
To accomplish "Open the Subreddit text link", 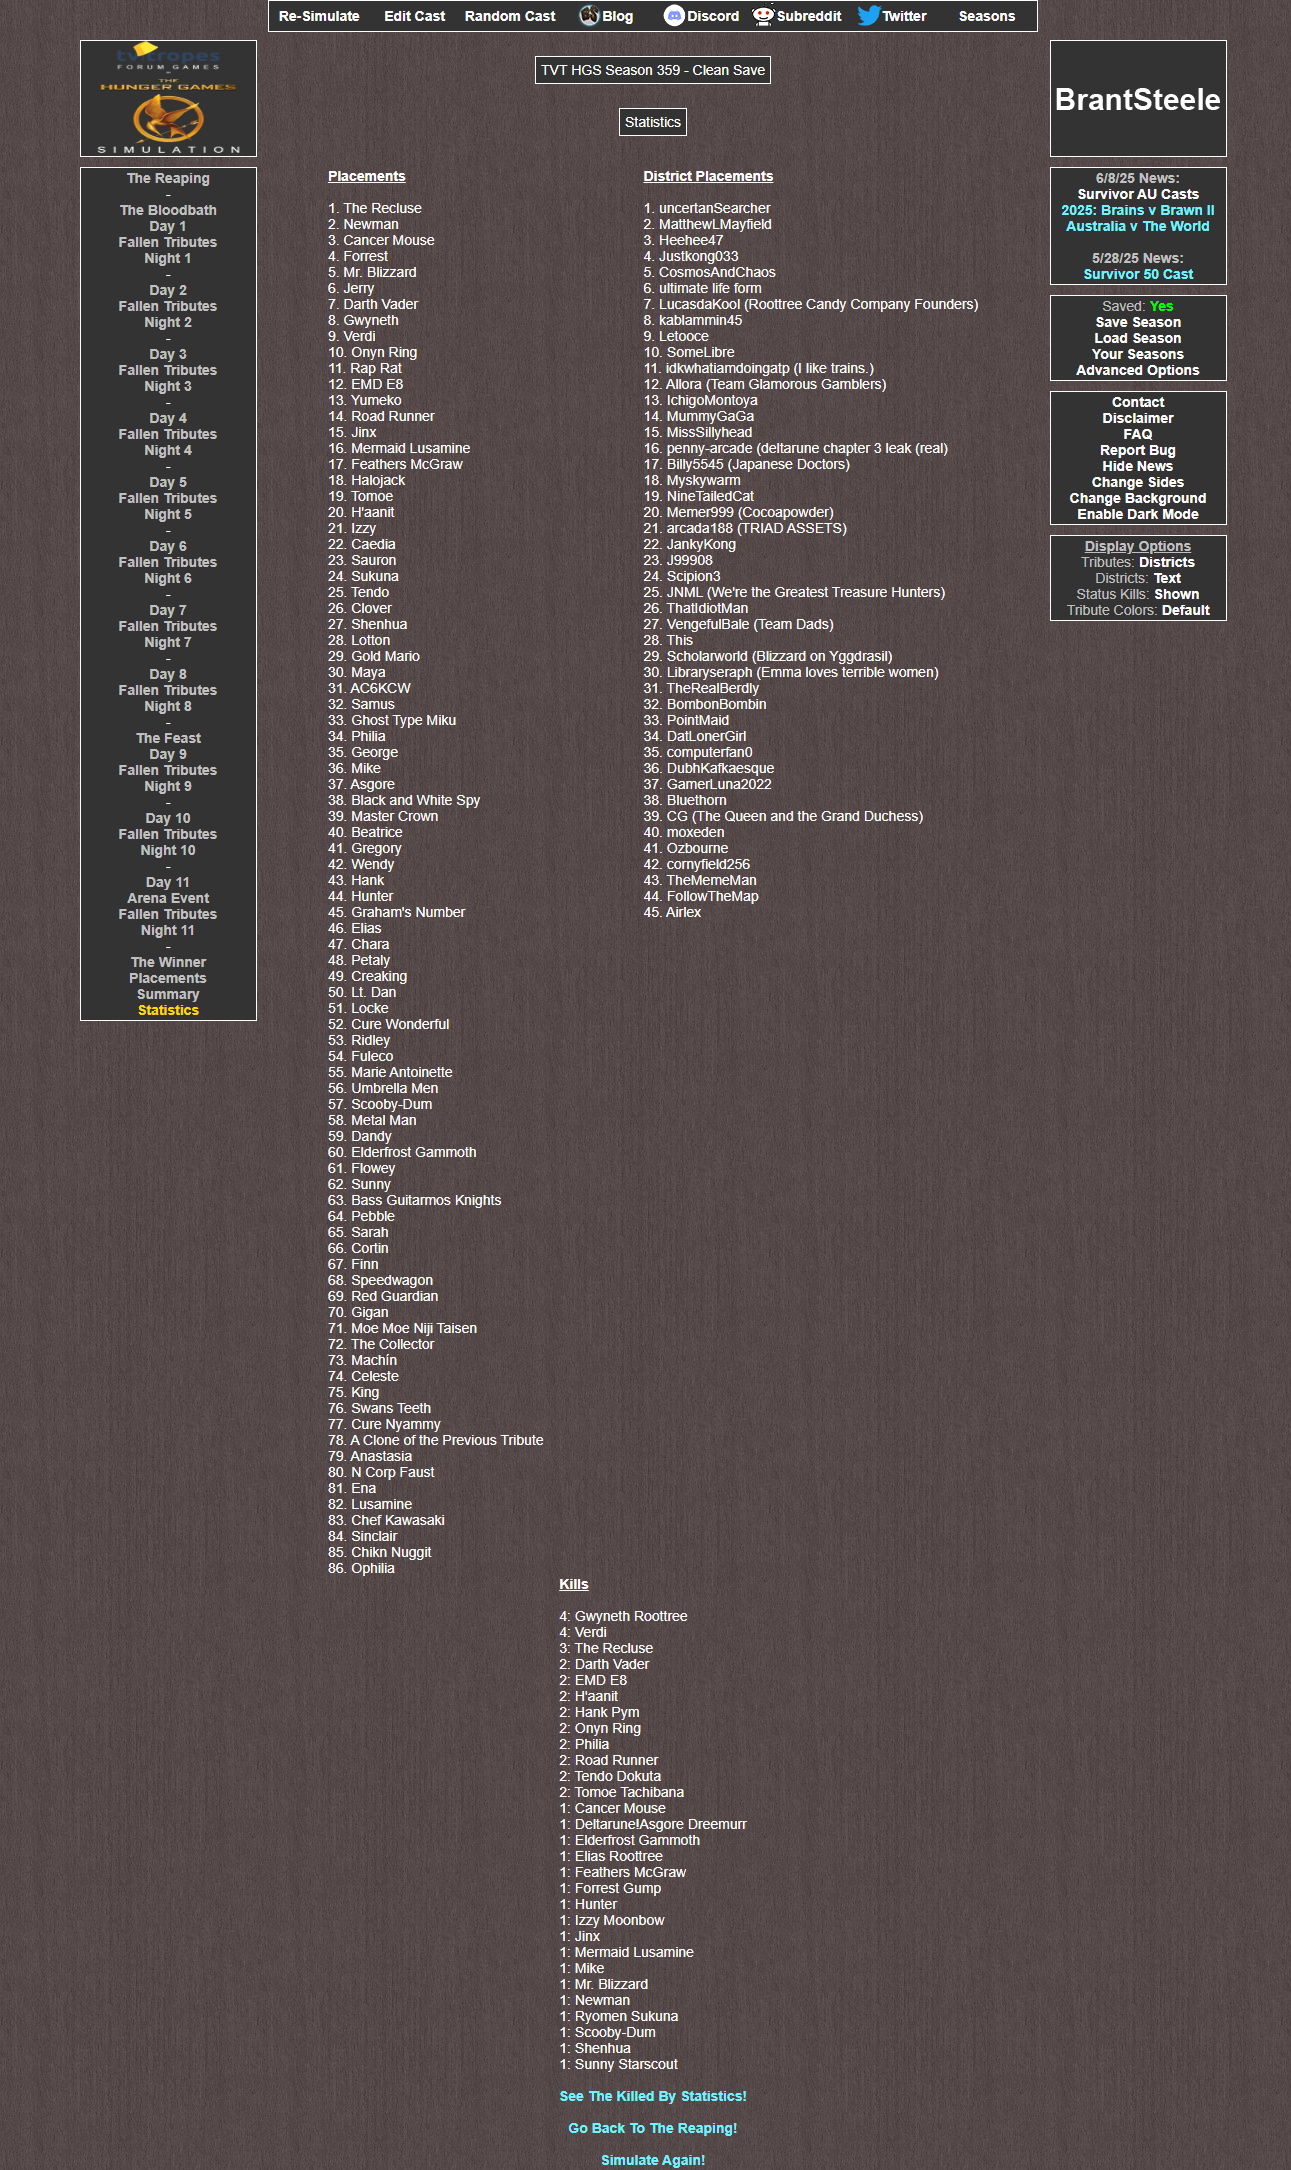I will (x=809, y=16).
